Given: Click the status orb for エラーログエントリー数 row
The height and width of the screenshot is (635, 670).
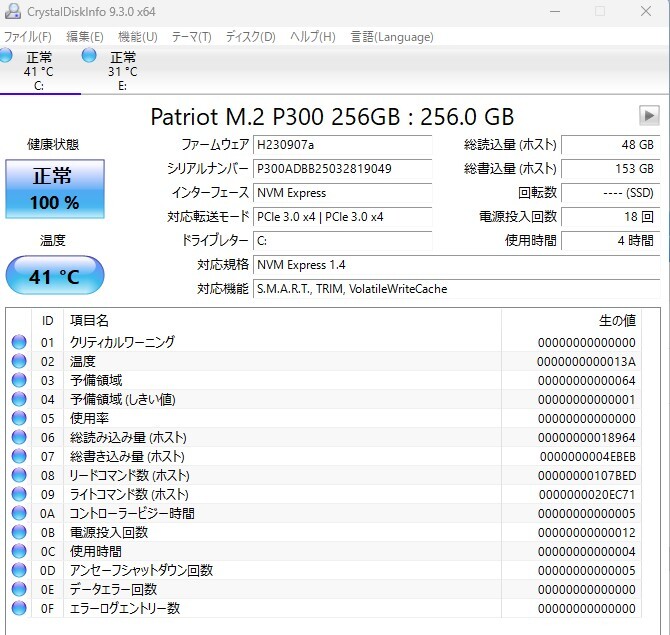Looking at the screenshot, I should 19,608.
